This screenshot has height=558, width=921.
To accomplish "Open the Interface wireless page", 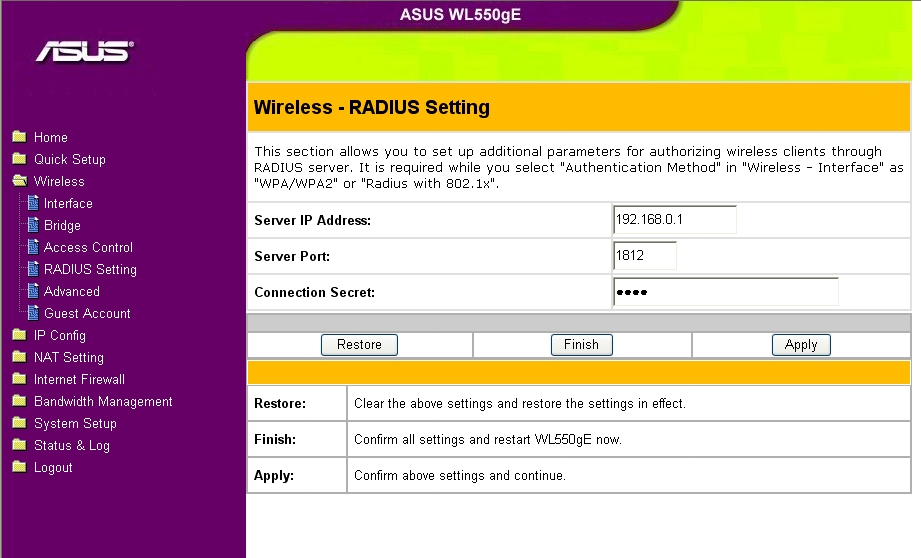I will point(68,203).
